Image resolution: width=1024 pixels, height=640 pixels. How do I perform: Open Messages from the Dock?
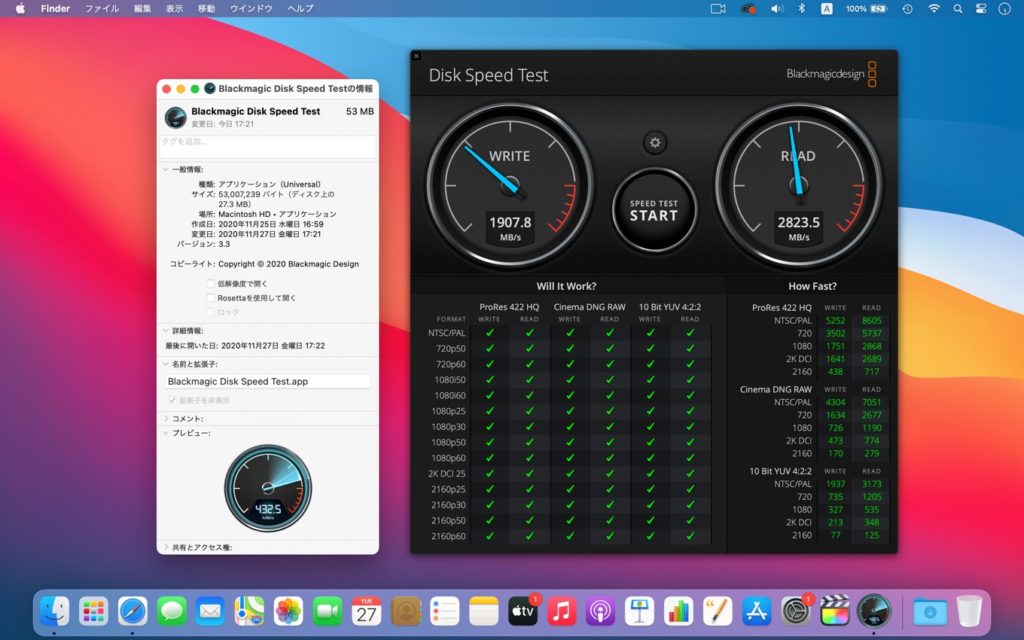[172, 611]
